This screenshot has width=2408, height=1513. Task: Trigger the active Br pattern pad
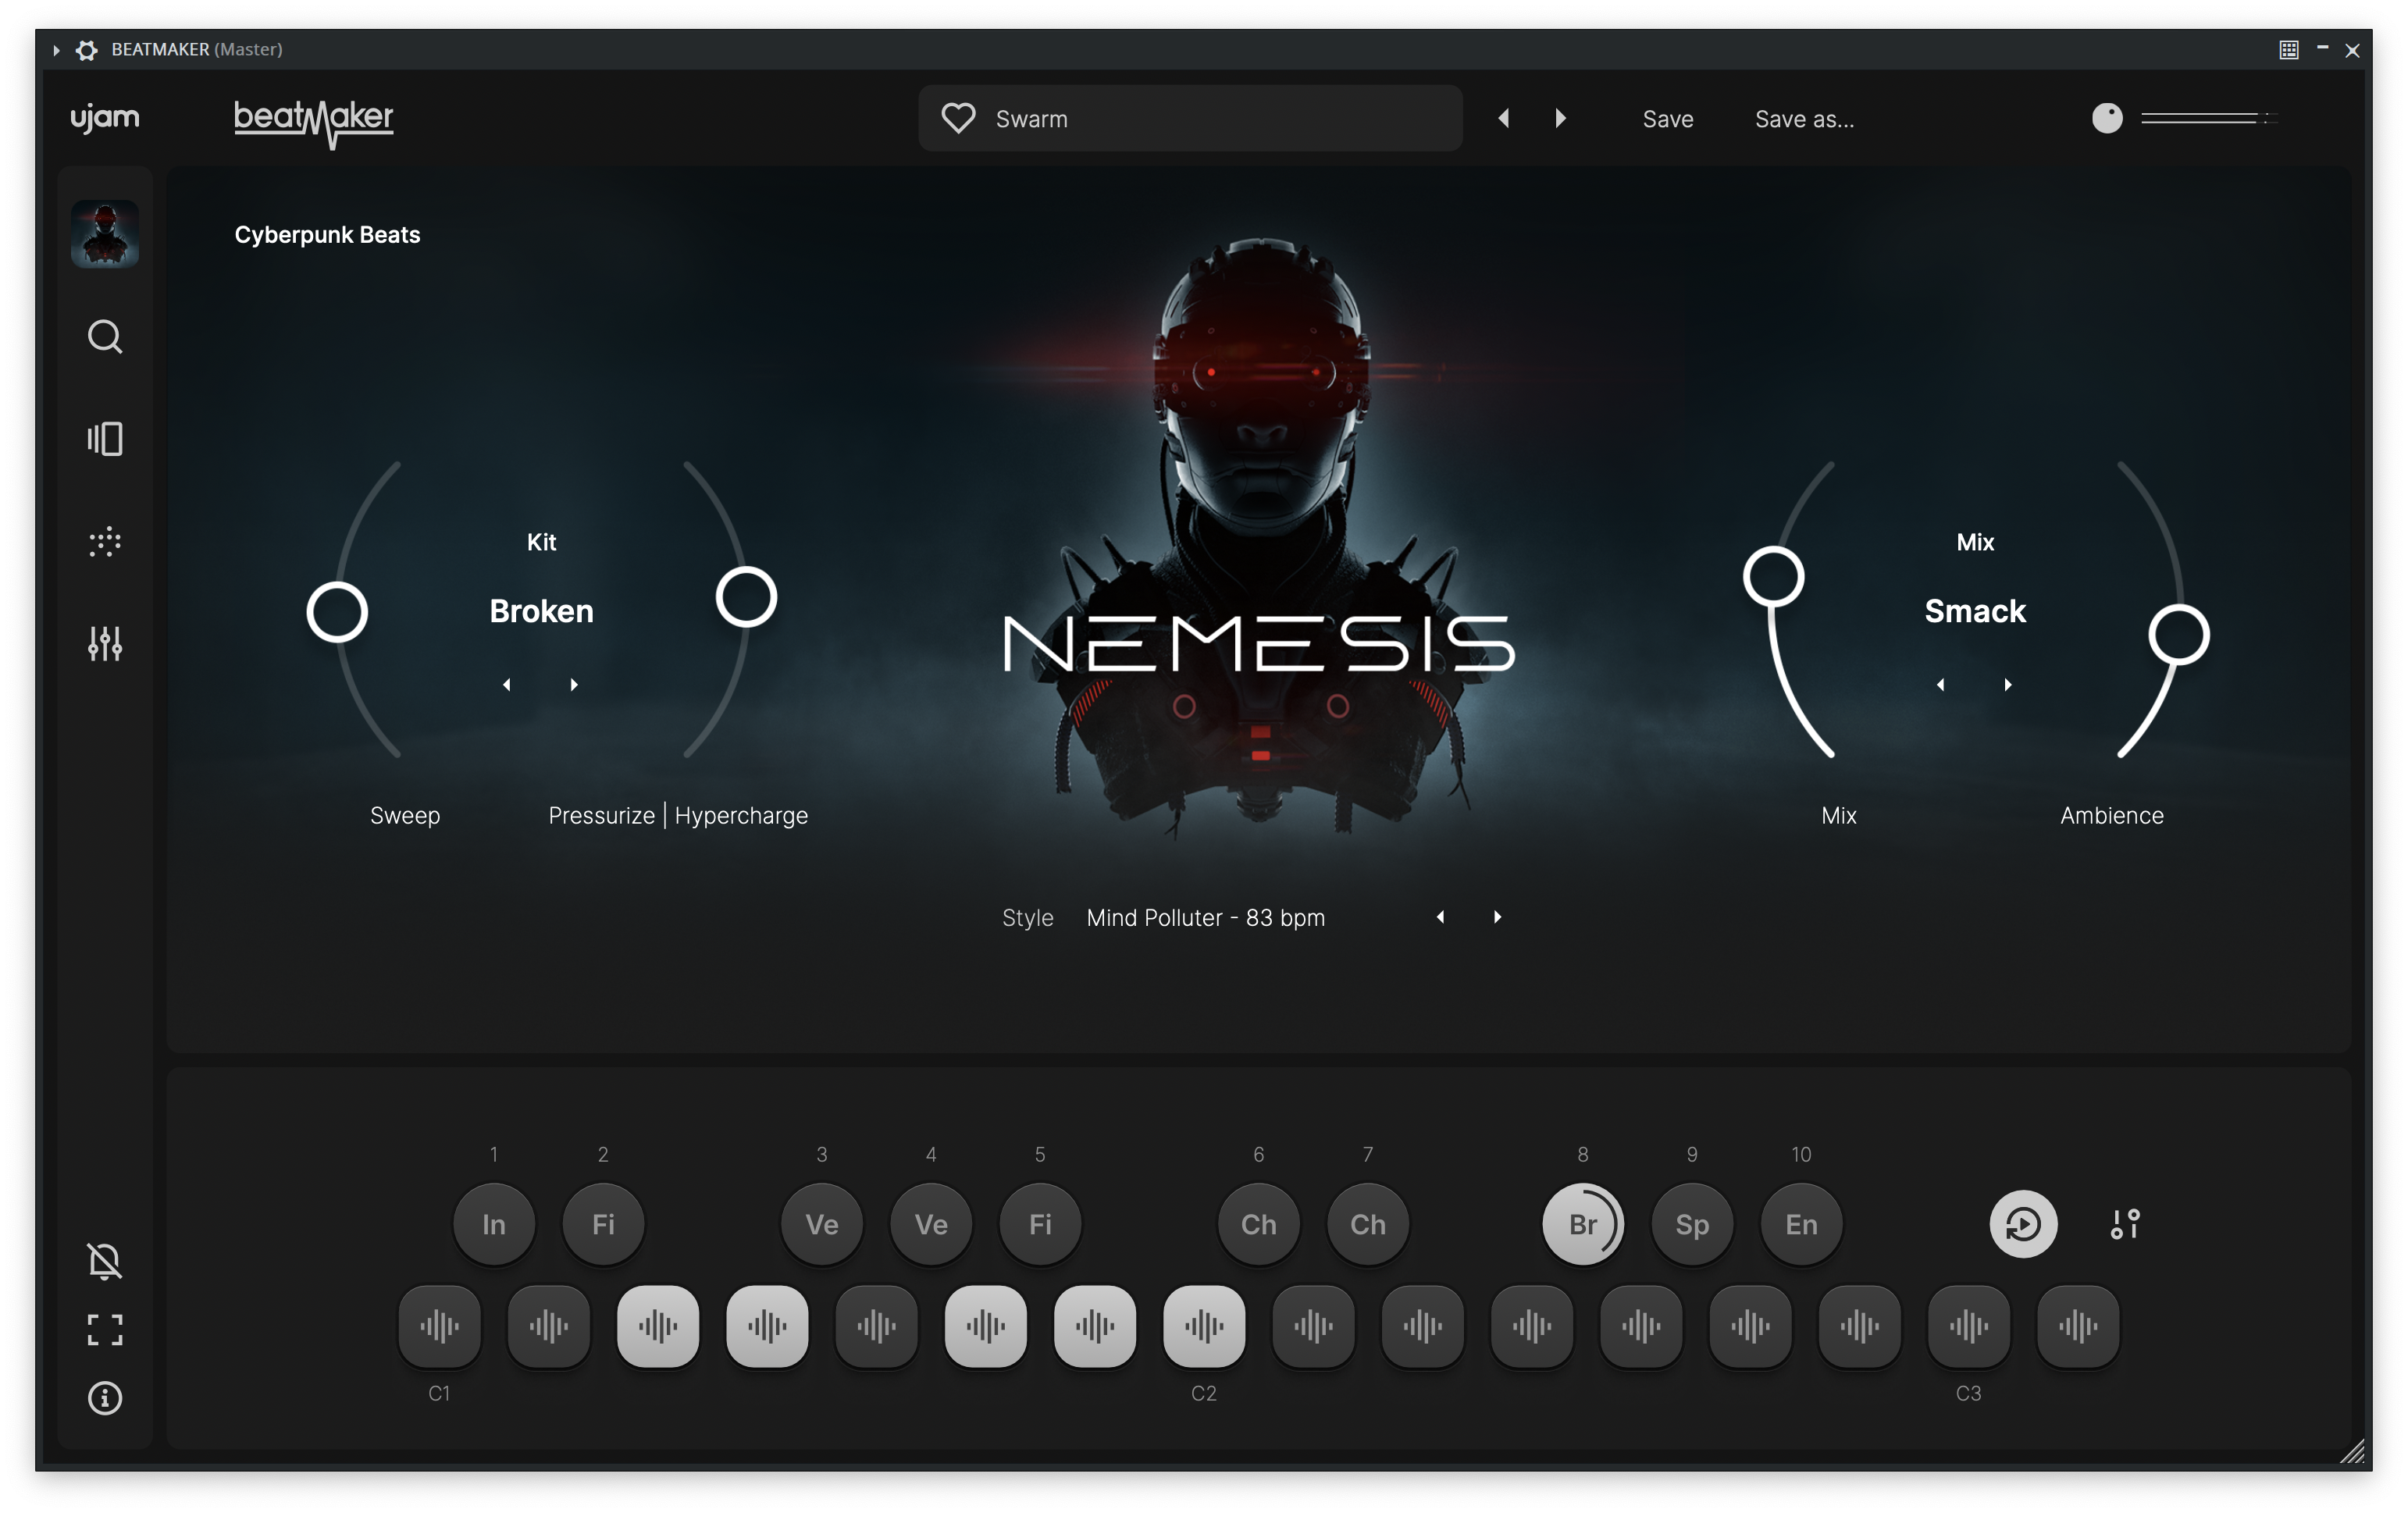[1583, 1224]
